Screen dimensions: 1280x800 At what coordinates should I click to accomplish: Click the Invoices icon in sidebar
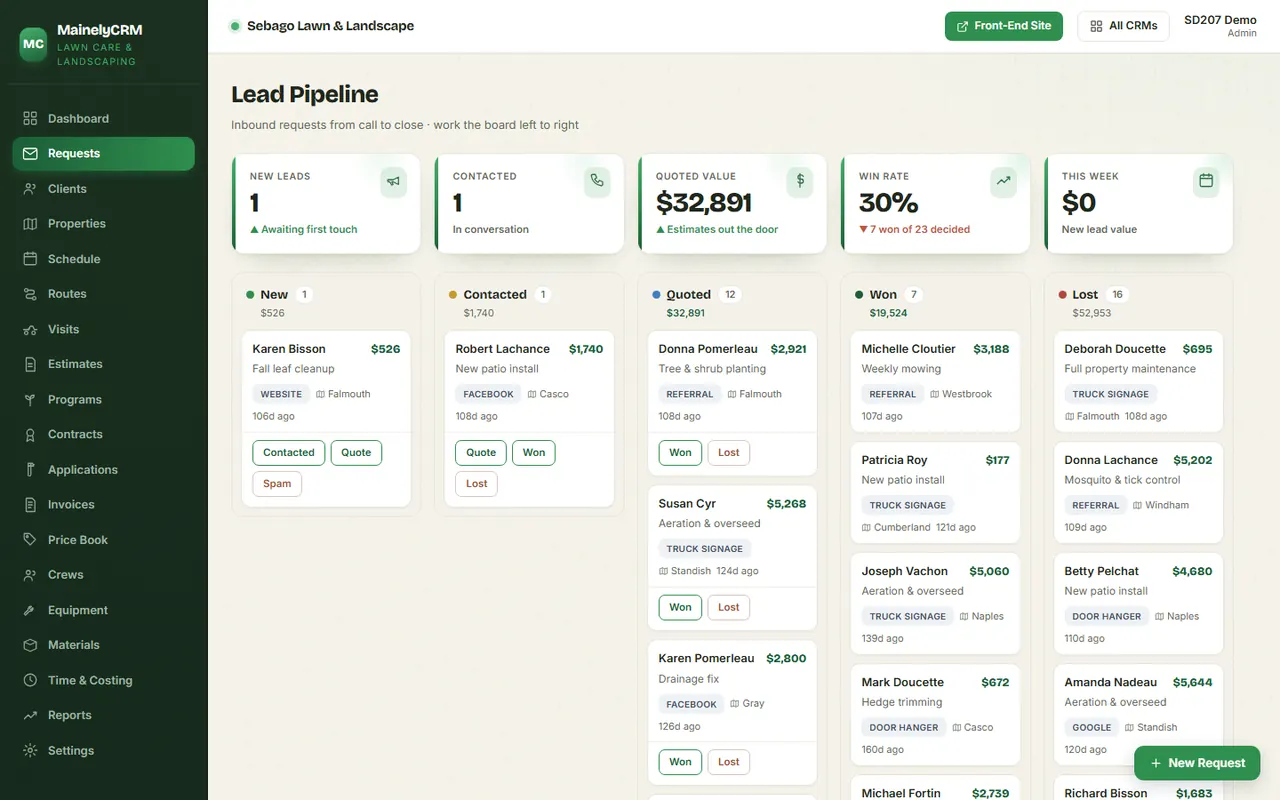point(30,505)
